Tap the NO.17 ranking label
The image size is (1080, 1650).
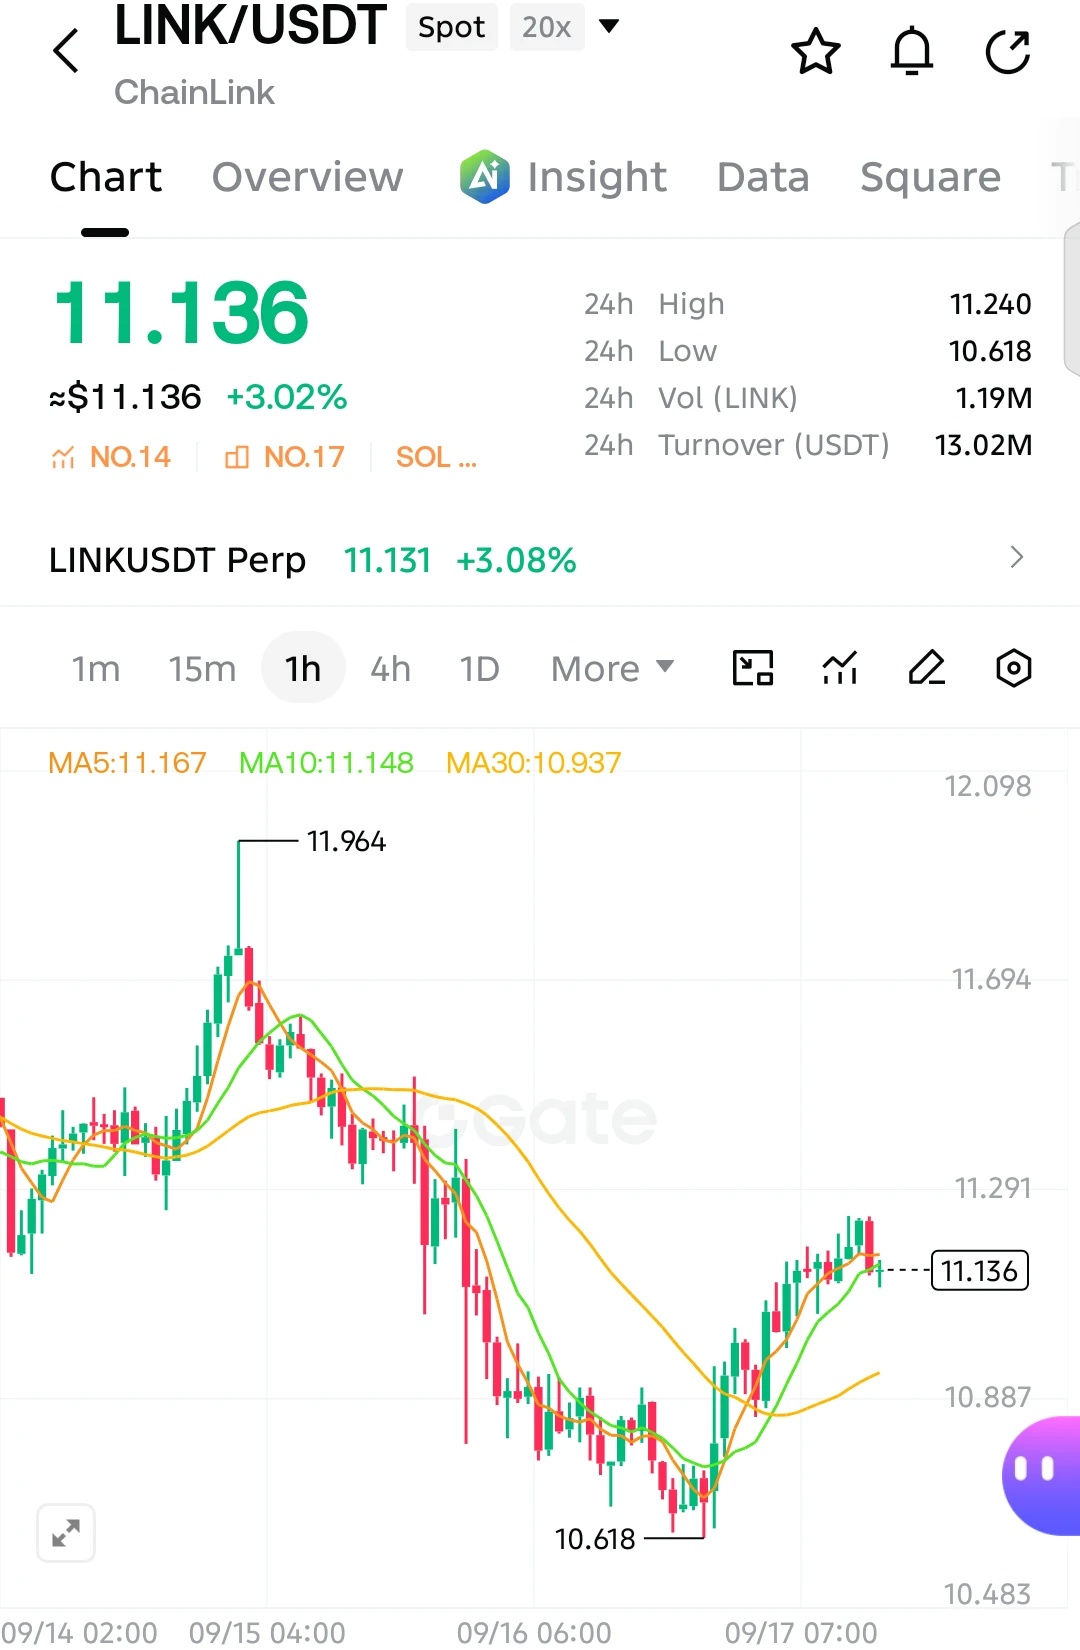tap(304, 458)
